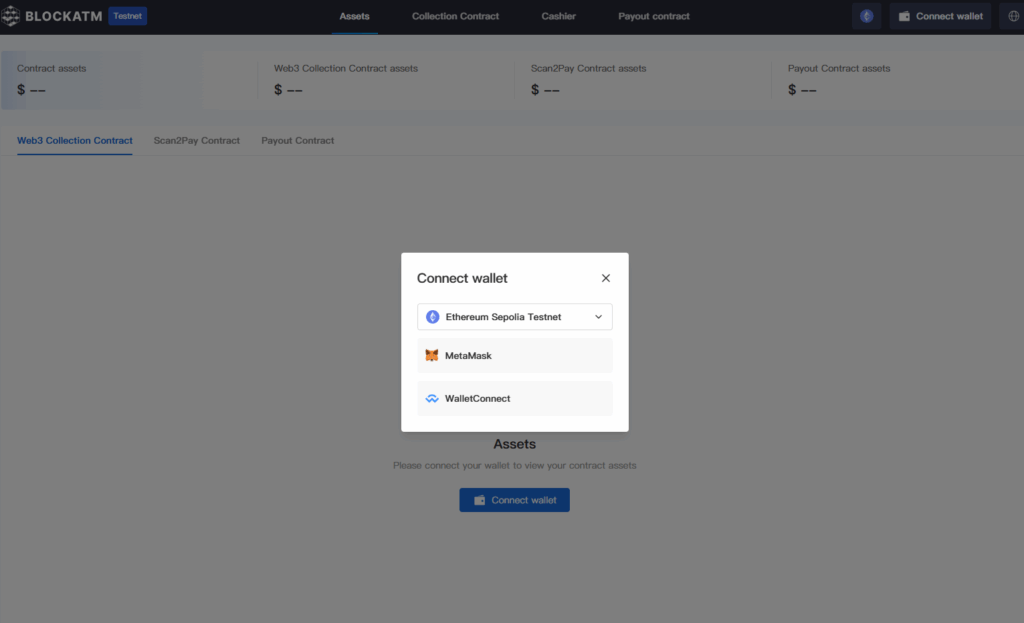
Task: Click the Testnet badge
Action: coord(127,16)
